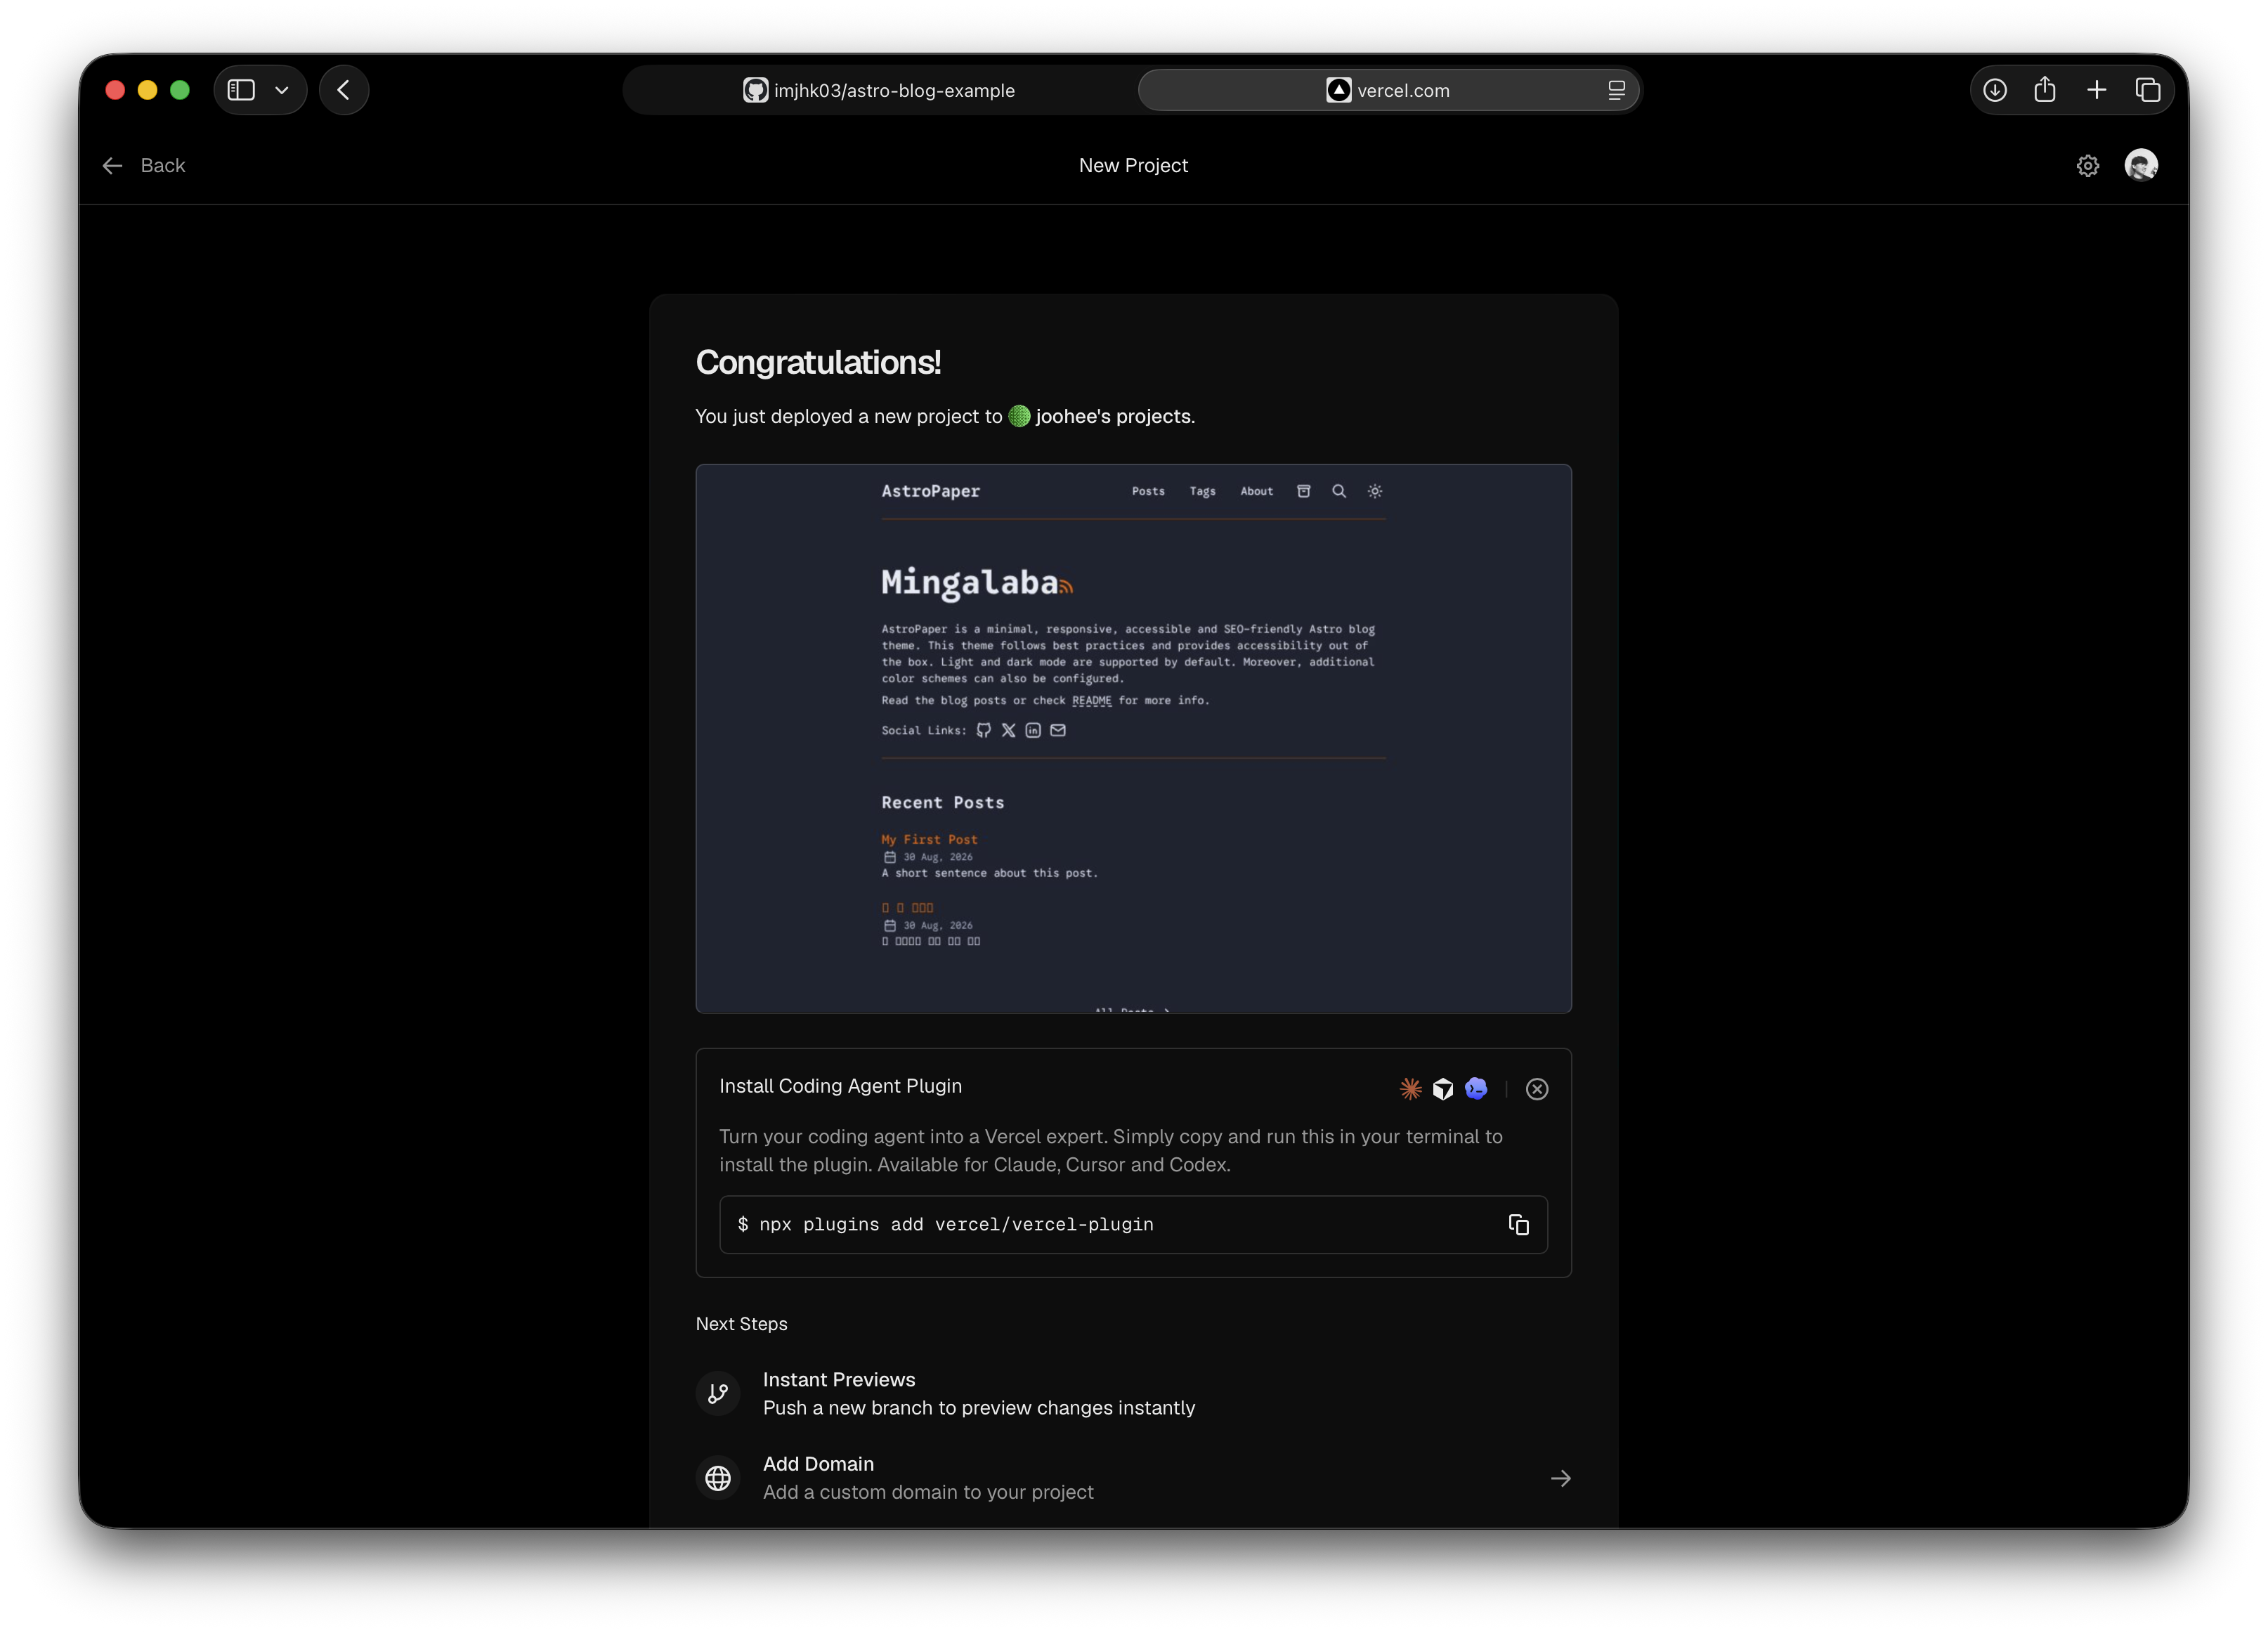Click joohee's projects text
This screenshot has height=1633, width=2268.
coord(1115,416)
